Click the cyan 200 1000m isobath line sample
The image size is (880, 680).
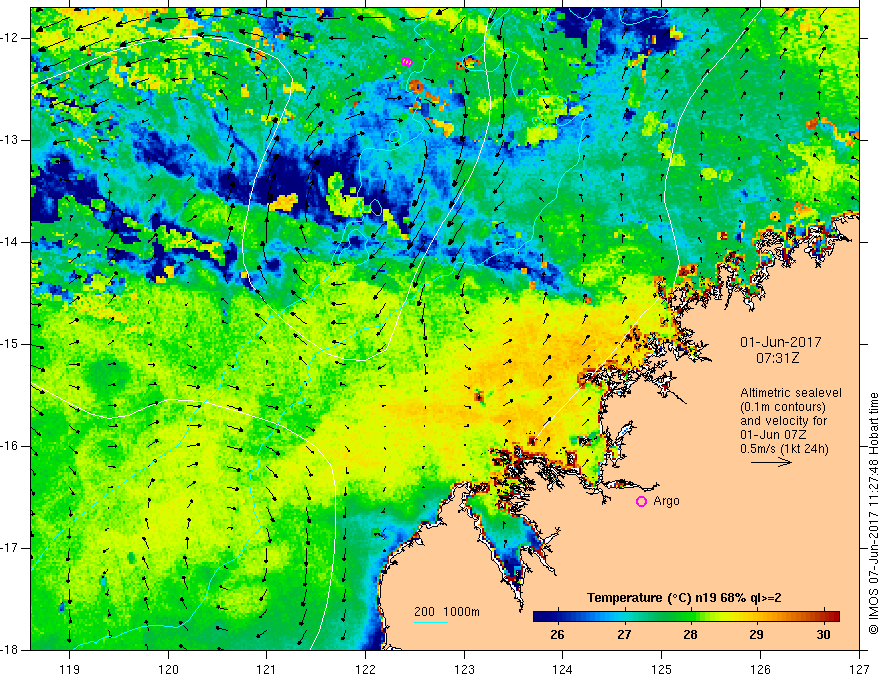[431, 622]
